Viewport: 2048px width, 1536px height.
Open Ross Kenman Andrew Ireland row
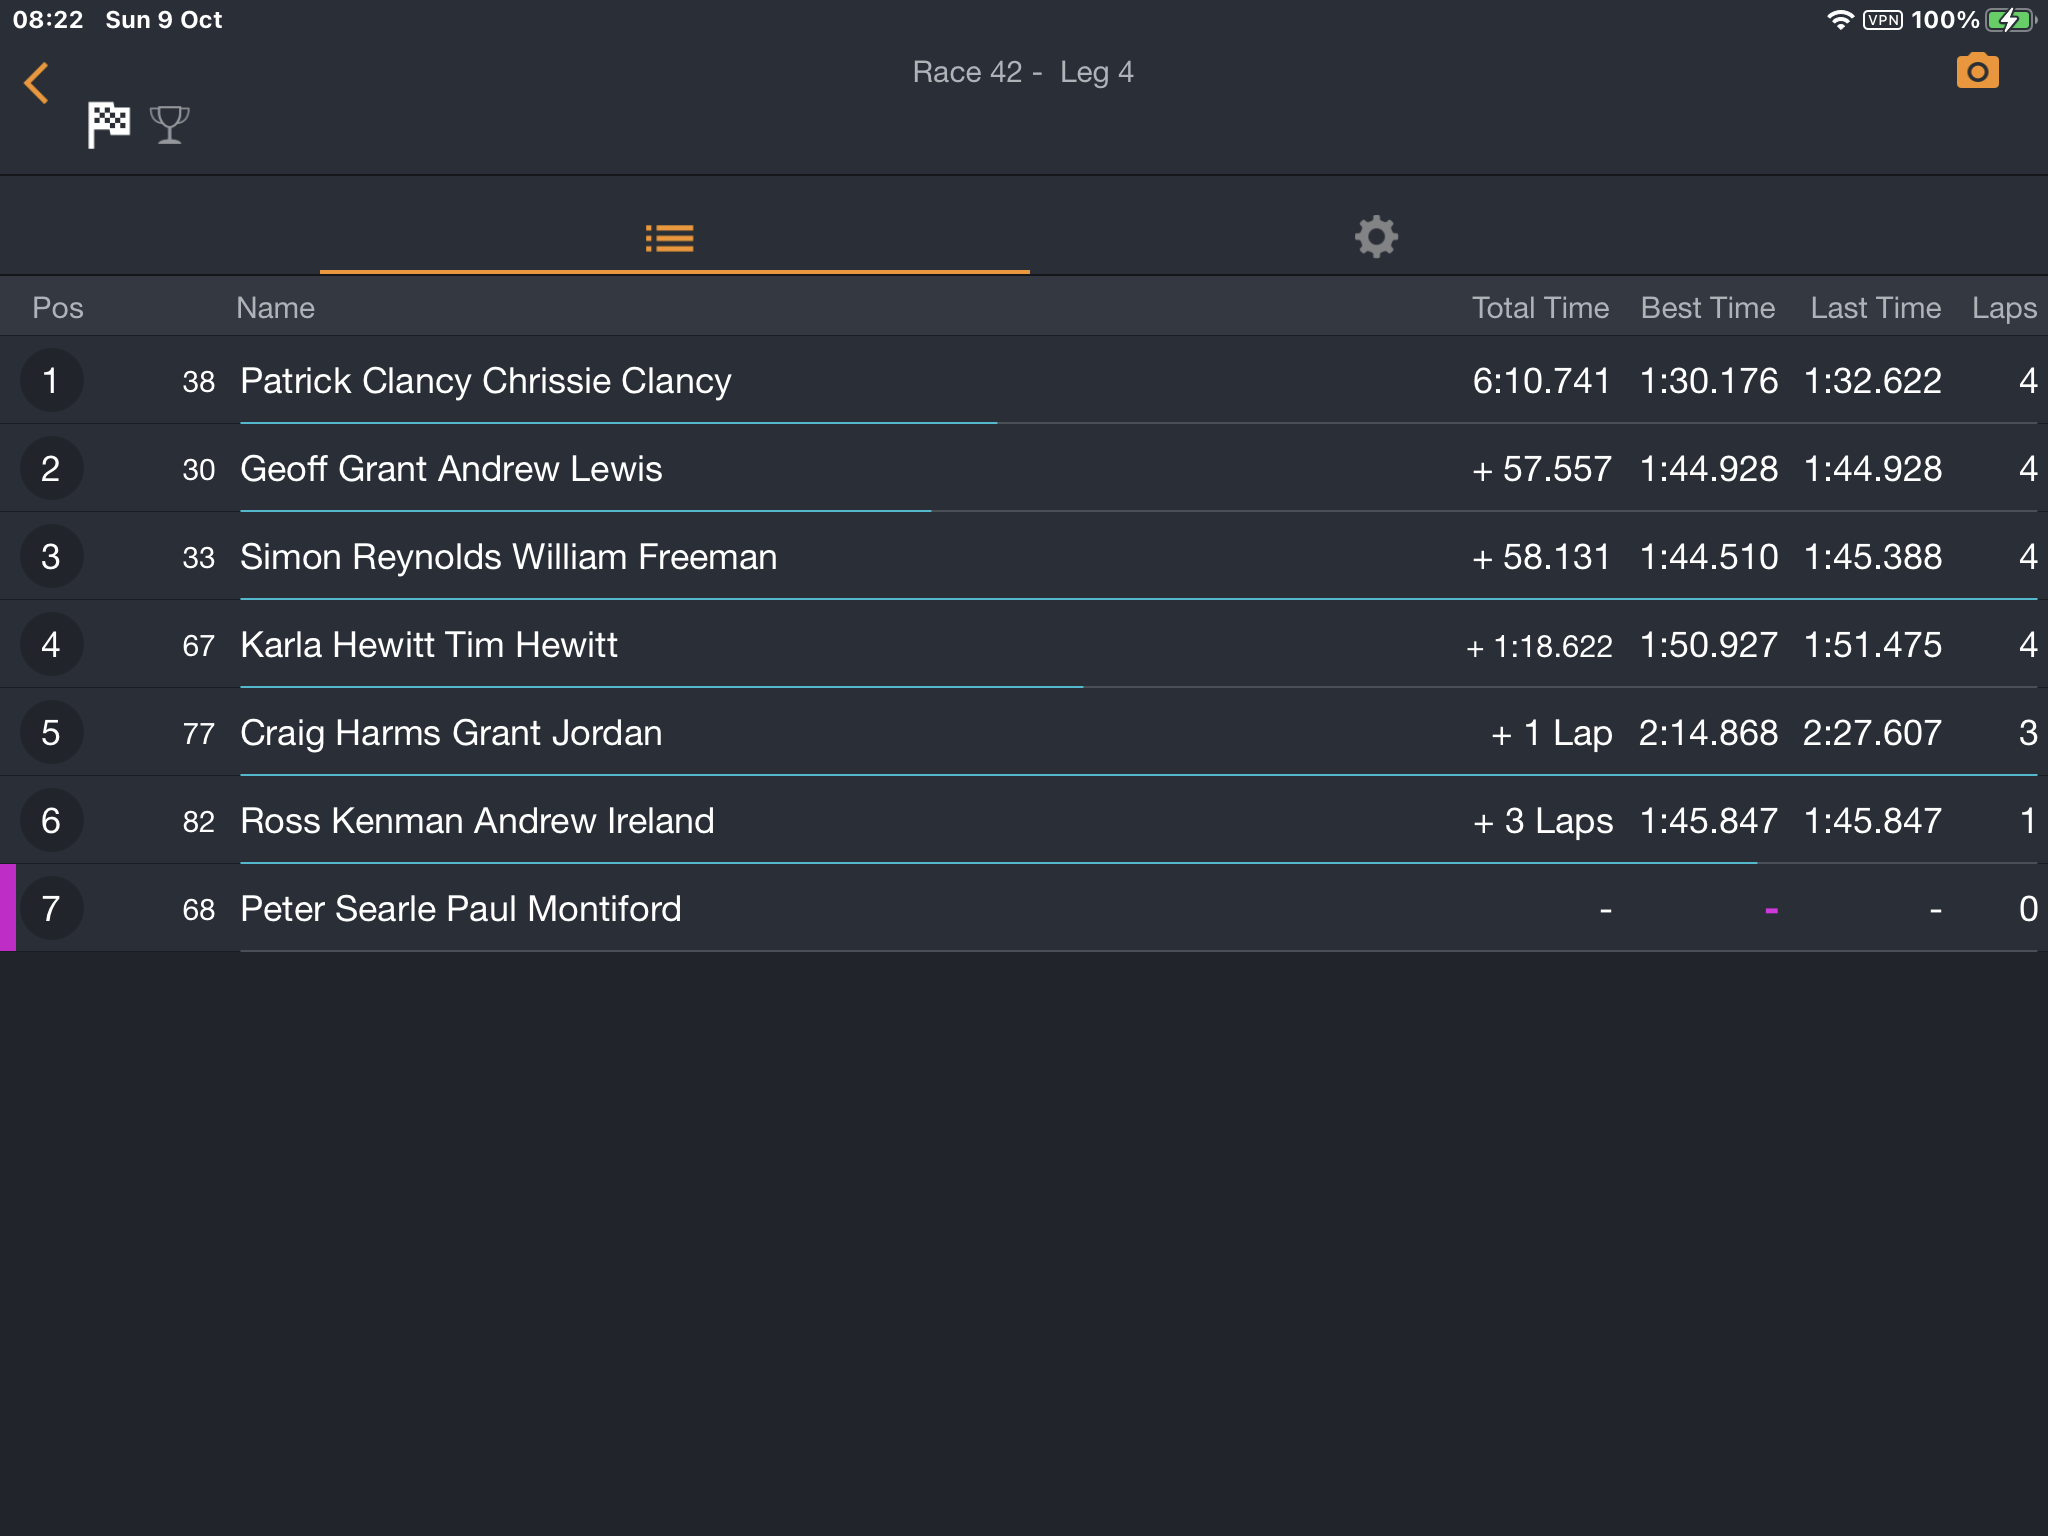pos(1024,820)
